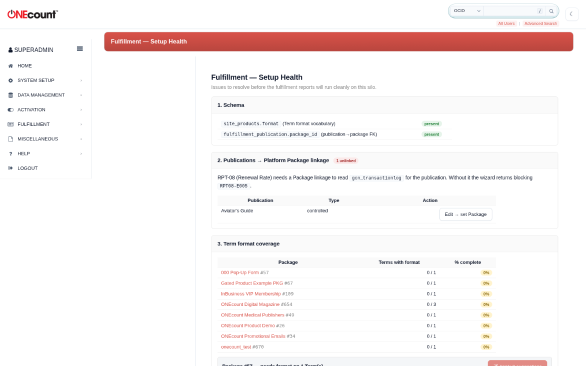
Task: Click the Logout exit icon
Action: coord(10,168)
